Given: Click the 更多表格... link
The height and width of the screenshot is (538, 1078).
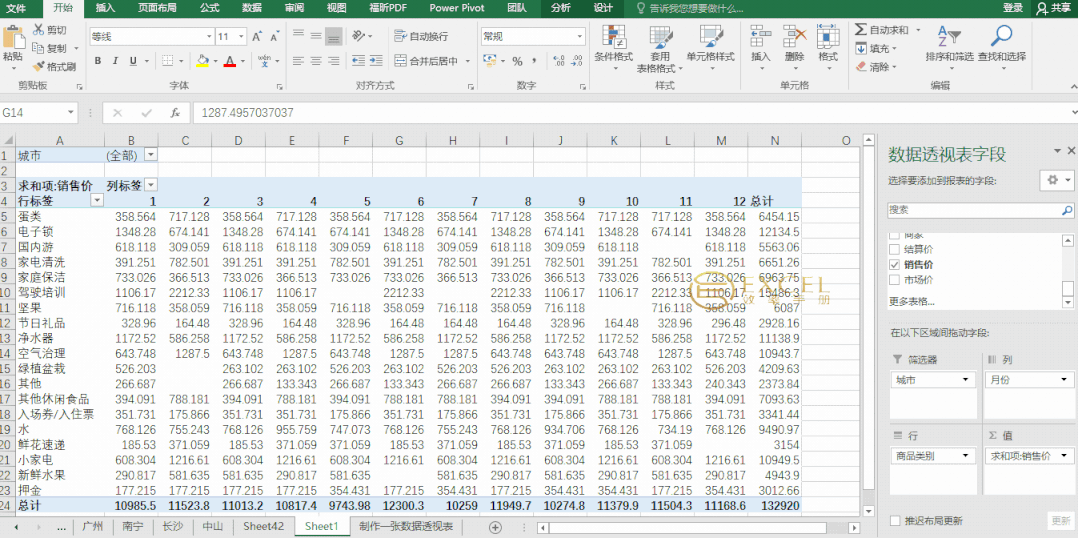Looking at the screenshot, I should click(911, 301).
